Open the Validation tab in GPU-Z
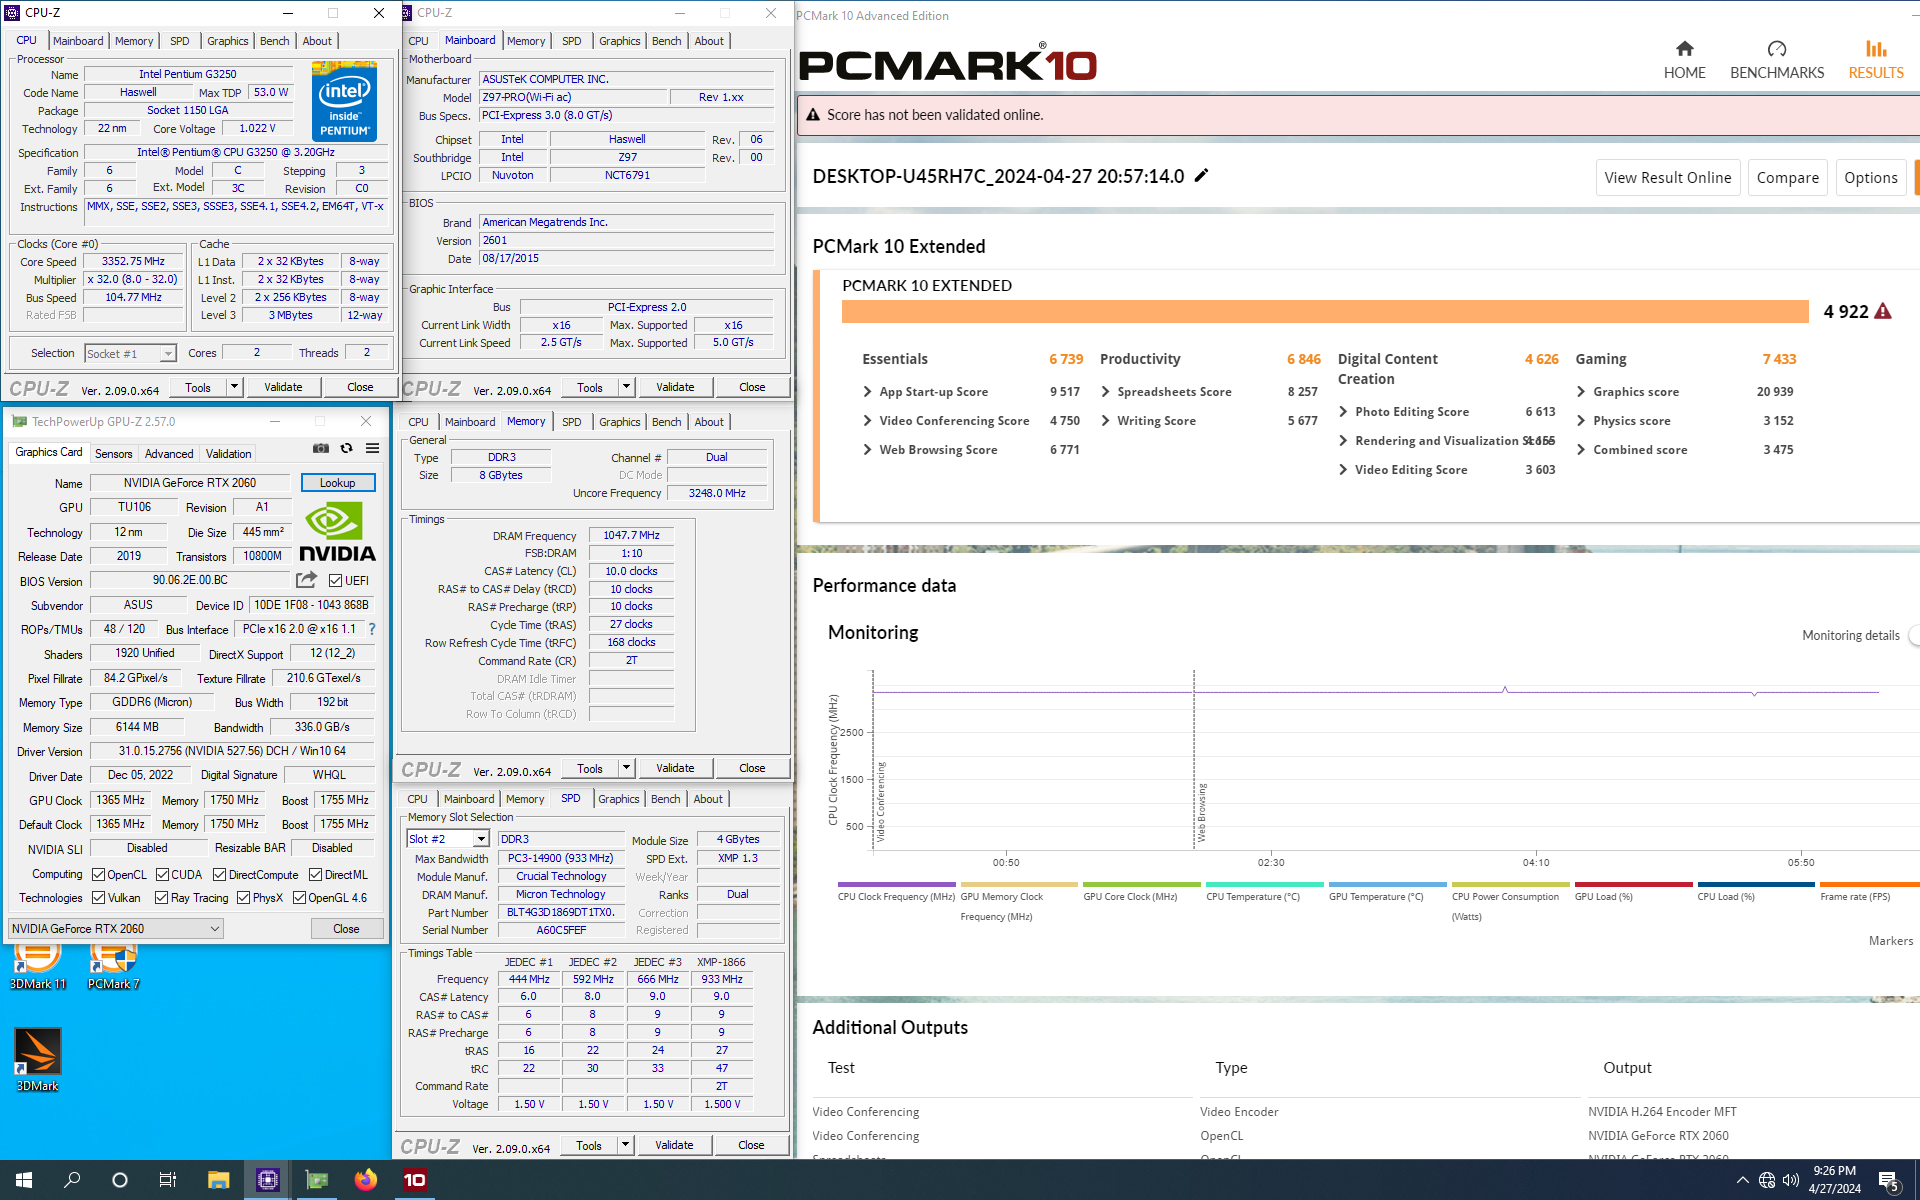 [228, 454]
